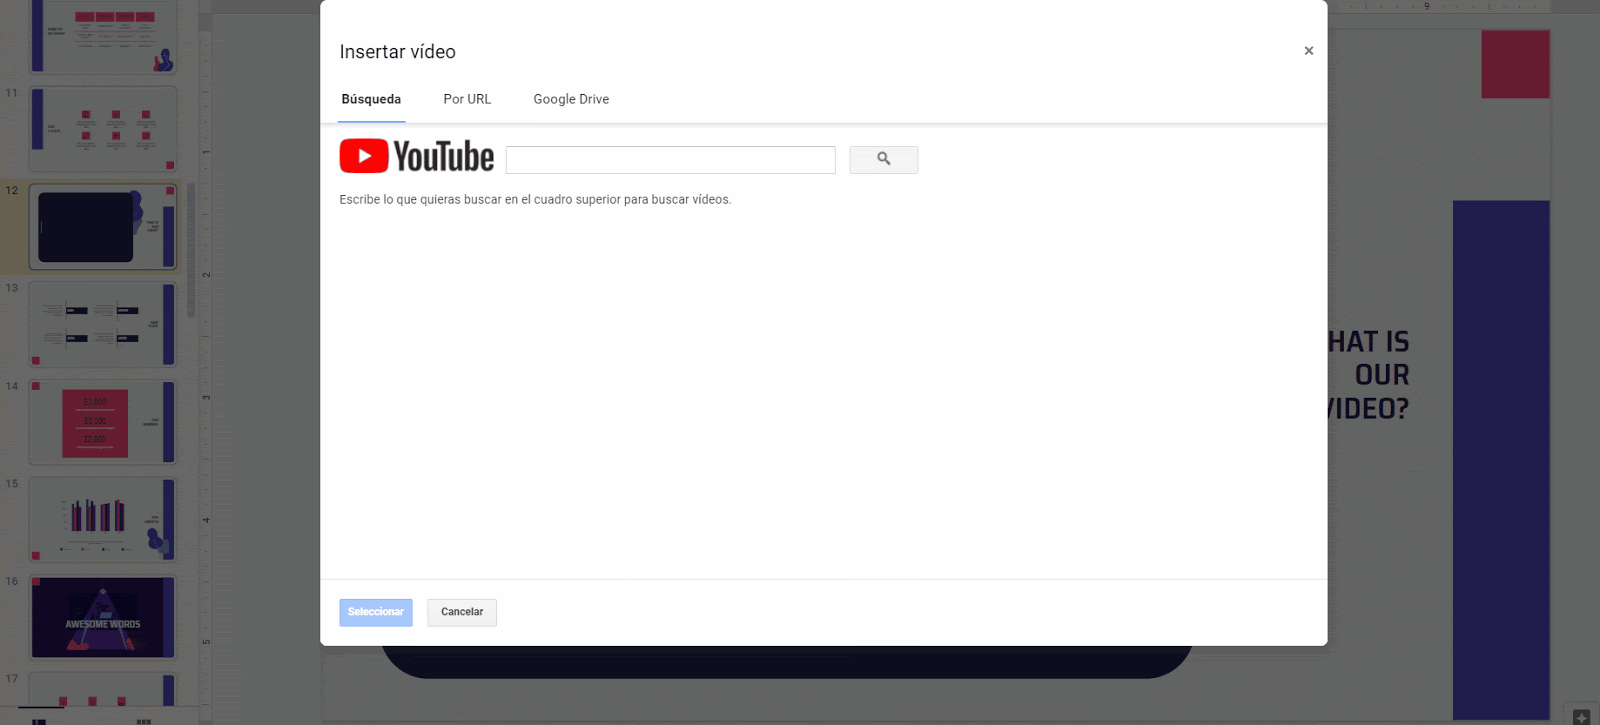Select slide 16 Awesome Words thumbnail
The height and width of the screenshot is (725, 1600).
(103, 617)
